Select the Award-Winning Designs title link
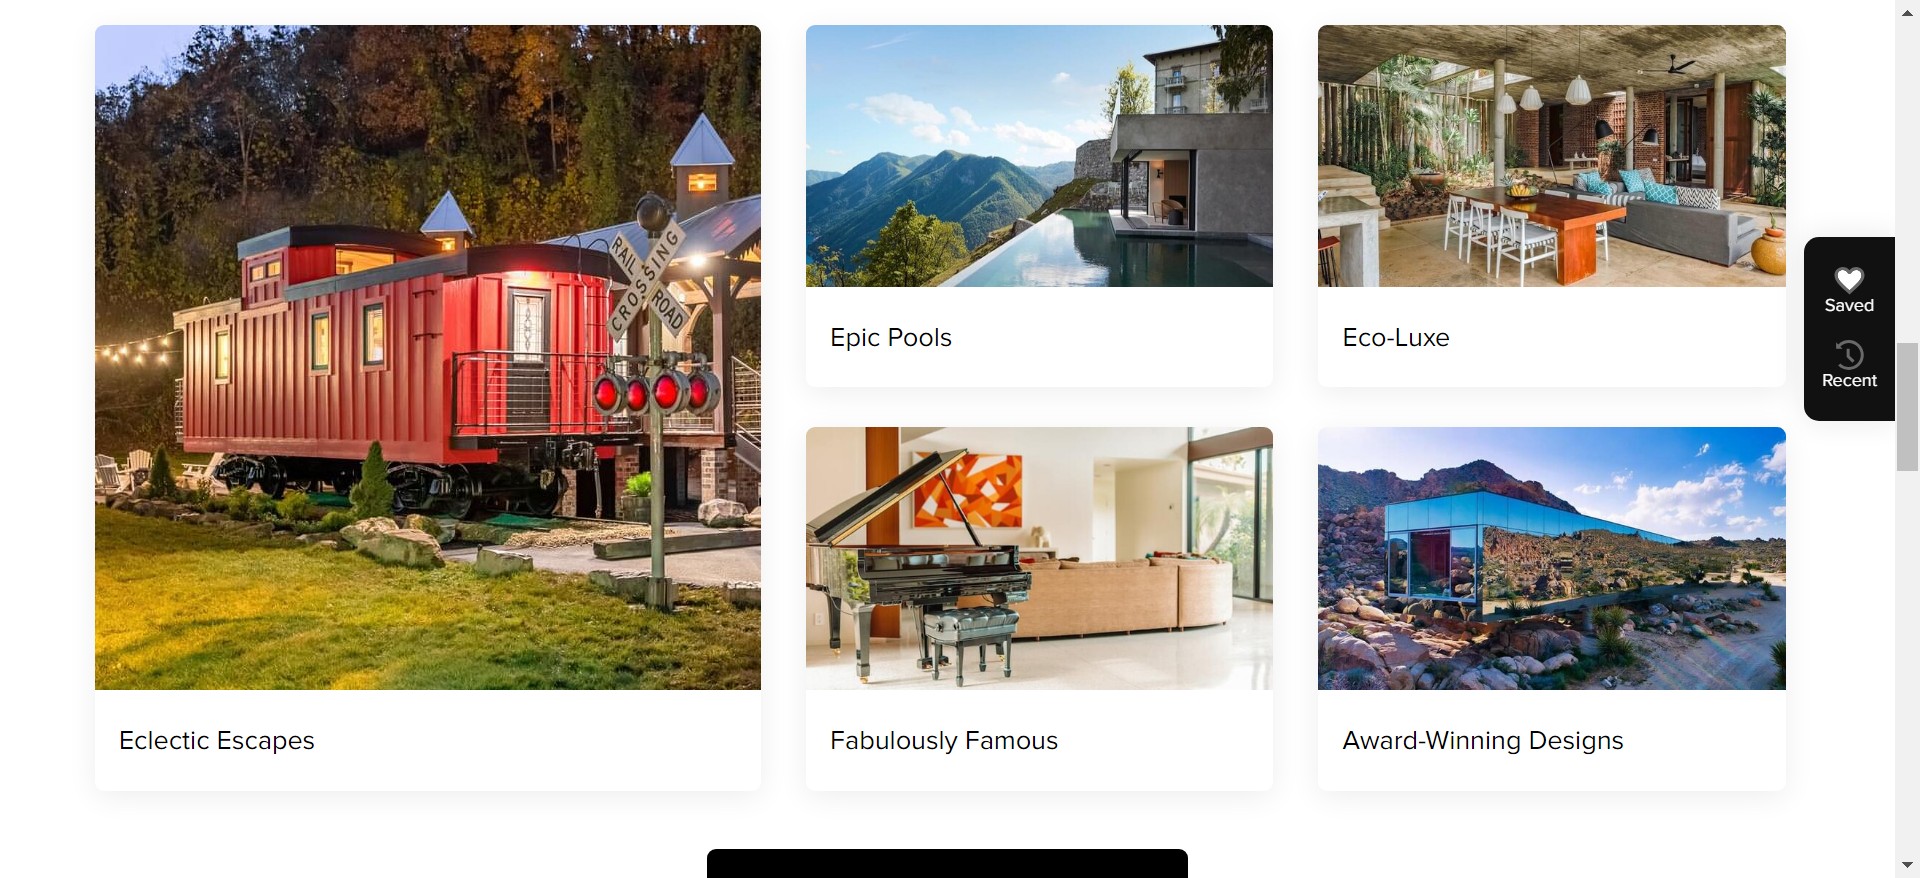Image resolution: width=1920 pixels, height=878 pixels. tap(1483, 740)
